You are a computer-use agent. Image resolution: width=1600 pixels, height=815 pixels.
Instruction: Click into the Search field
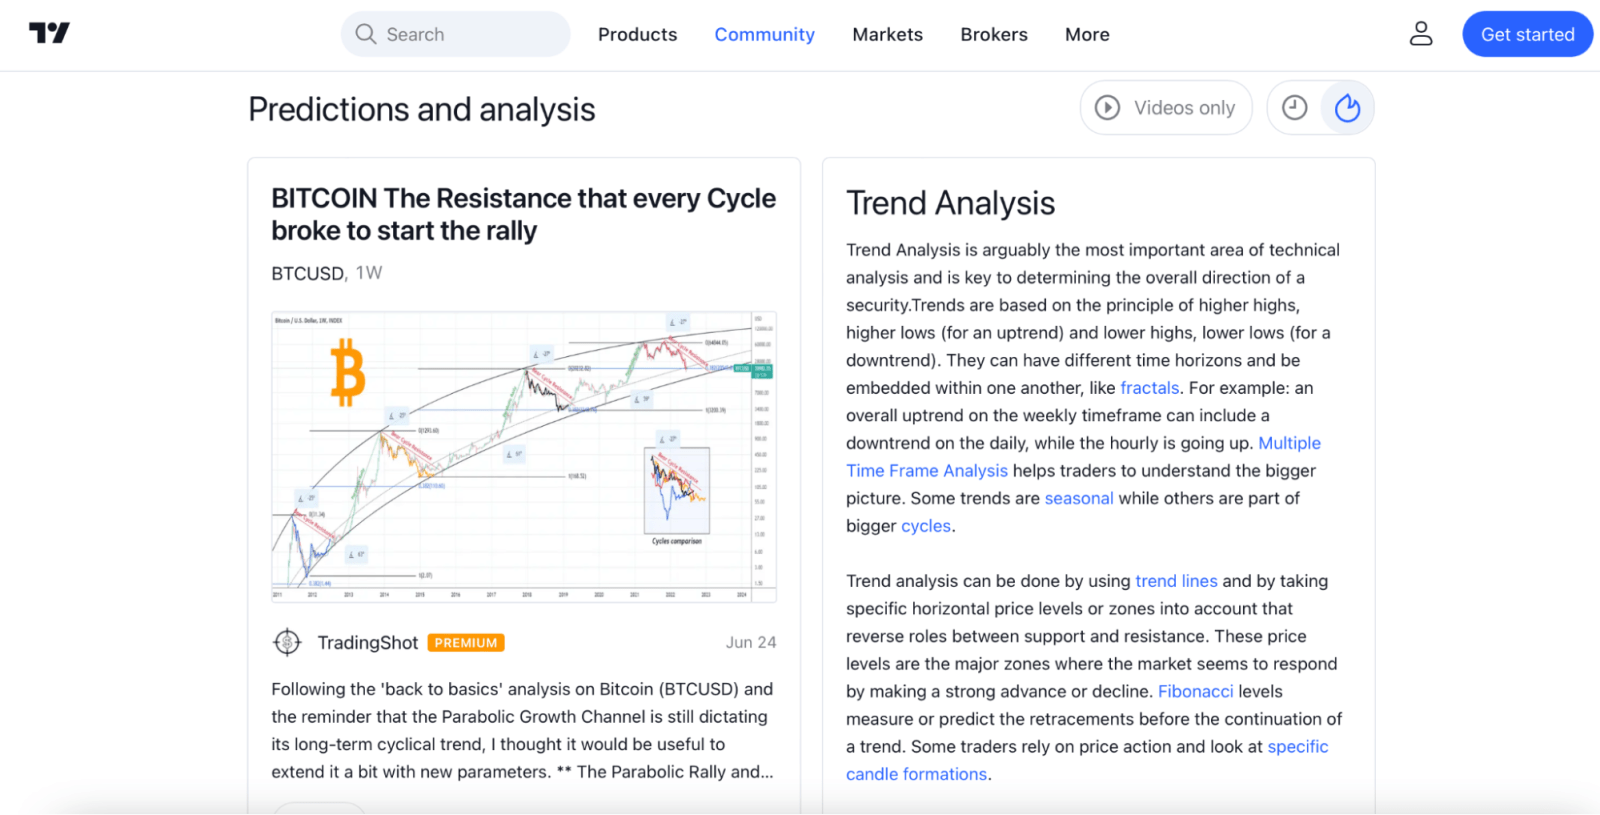click(x=470, y=34)
